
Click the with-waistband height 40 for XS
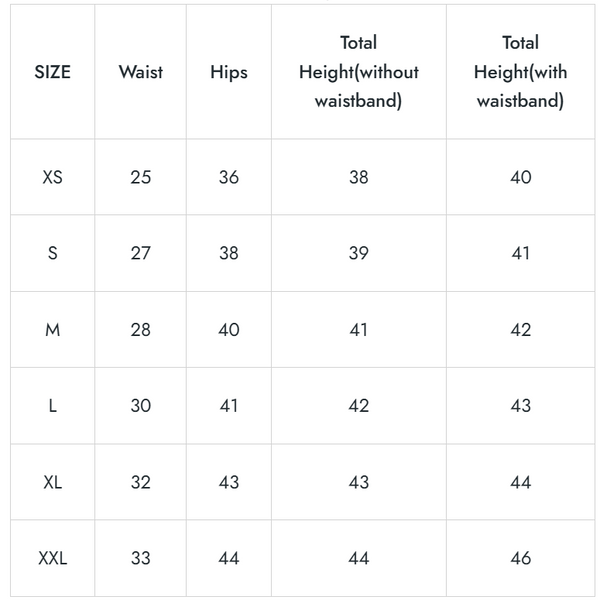520,177
